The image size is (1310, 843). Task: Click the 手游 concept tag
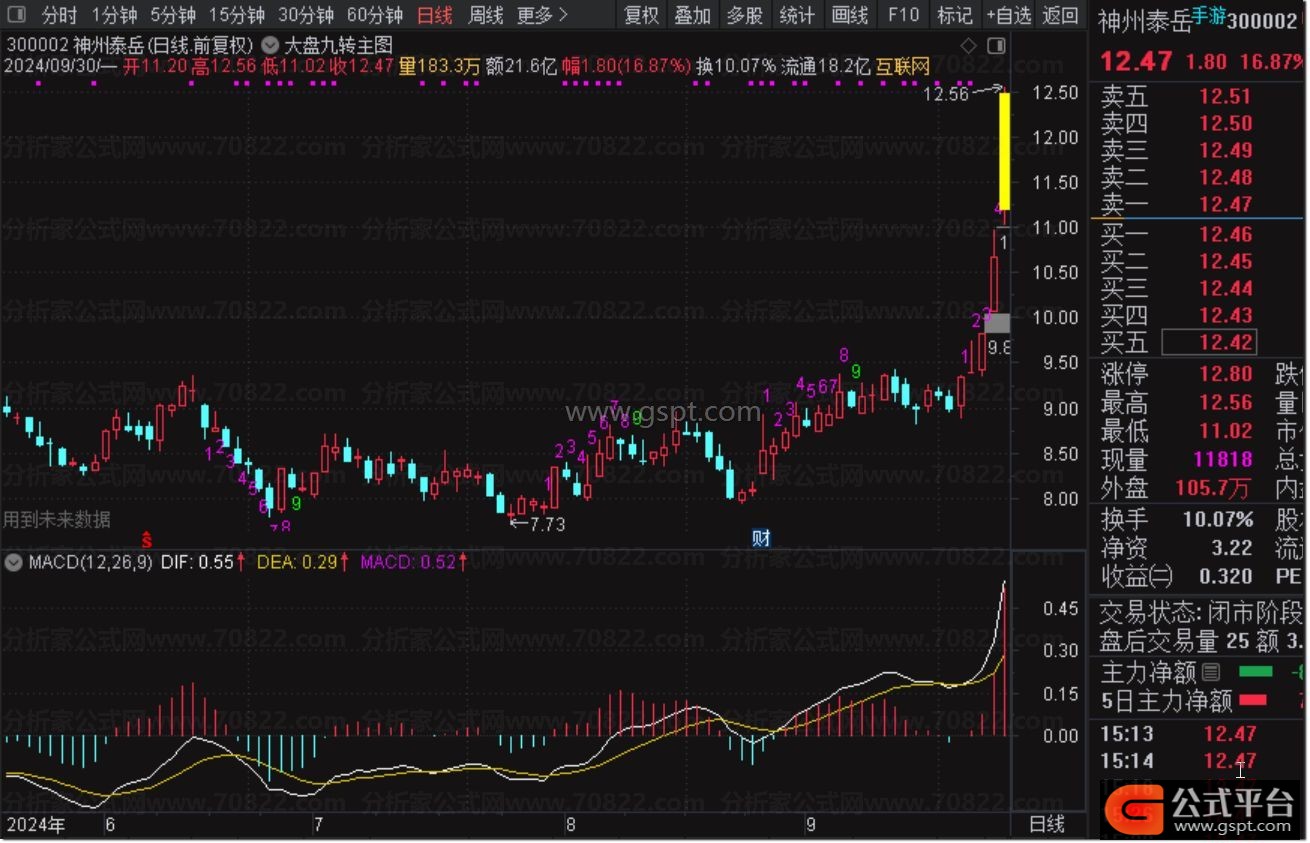tap(1209, 14)
